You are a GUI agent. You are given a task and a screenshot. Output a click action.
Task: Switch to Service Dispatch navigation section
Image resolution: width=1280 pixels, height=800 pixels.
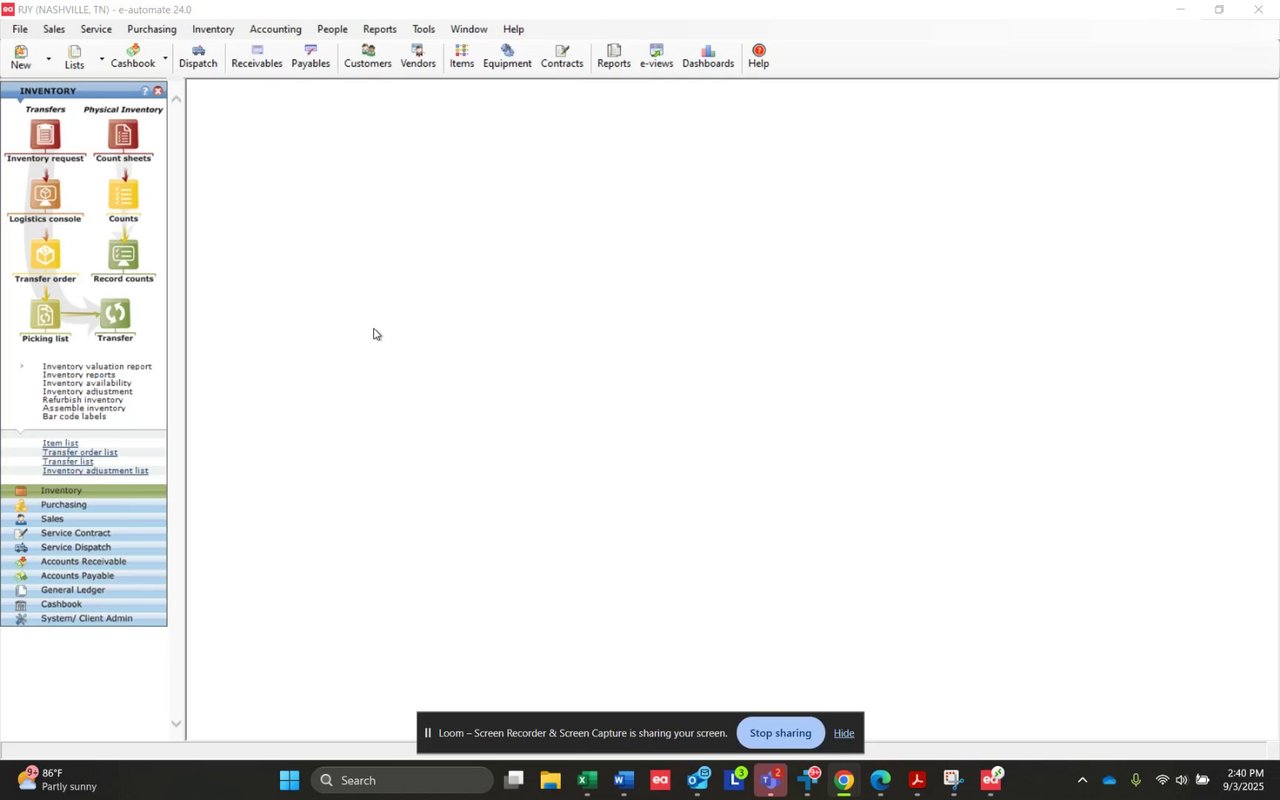[x=84, y=547]
